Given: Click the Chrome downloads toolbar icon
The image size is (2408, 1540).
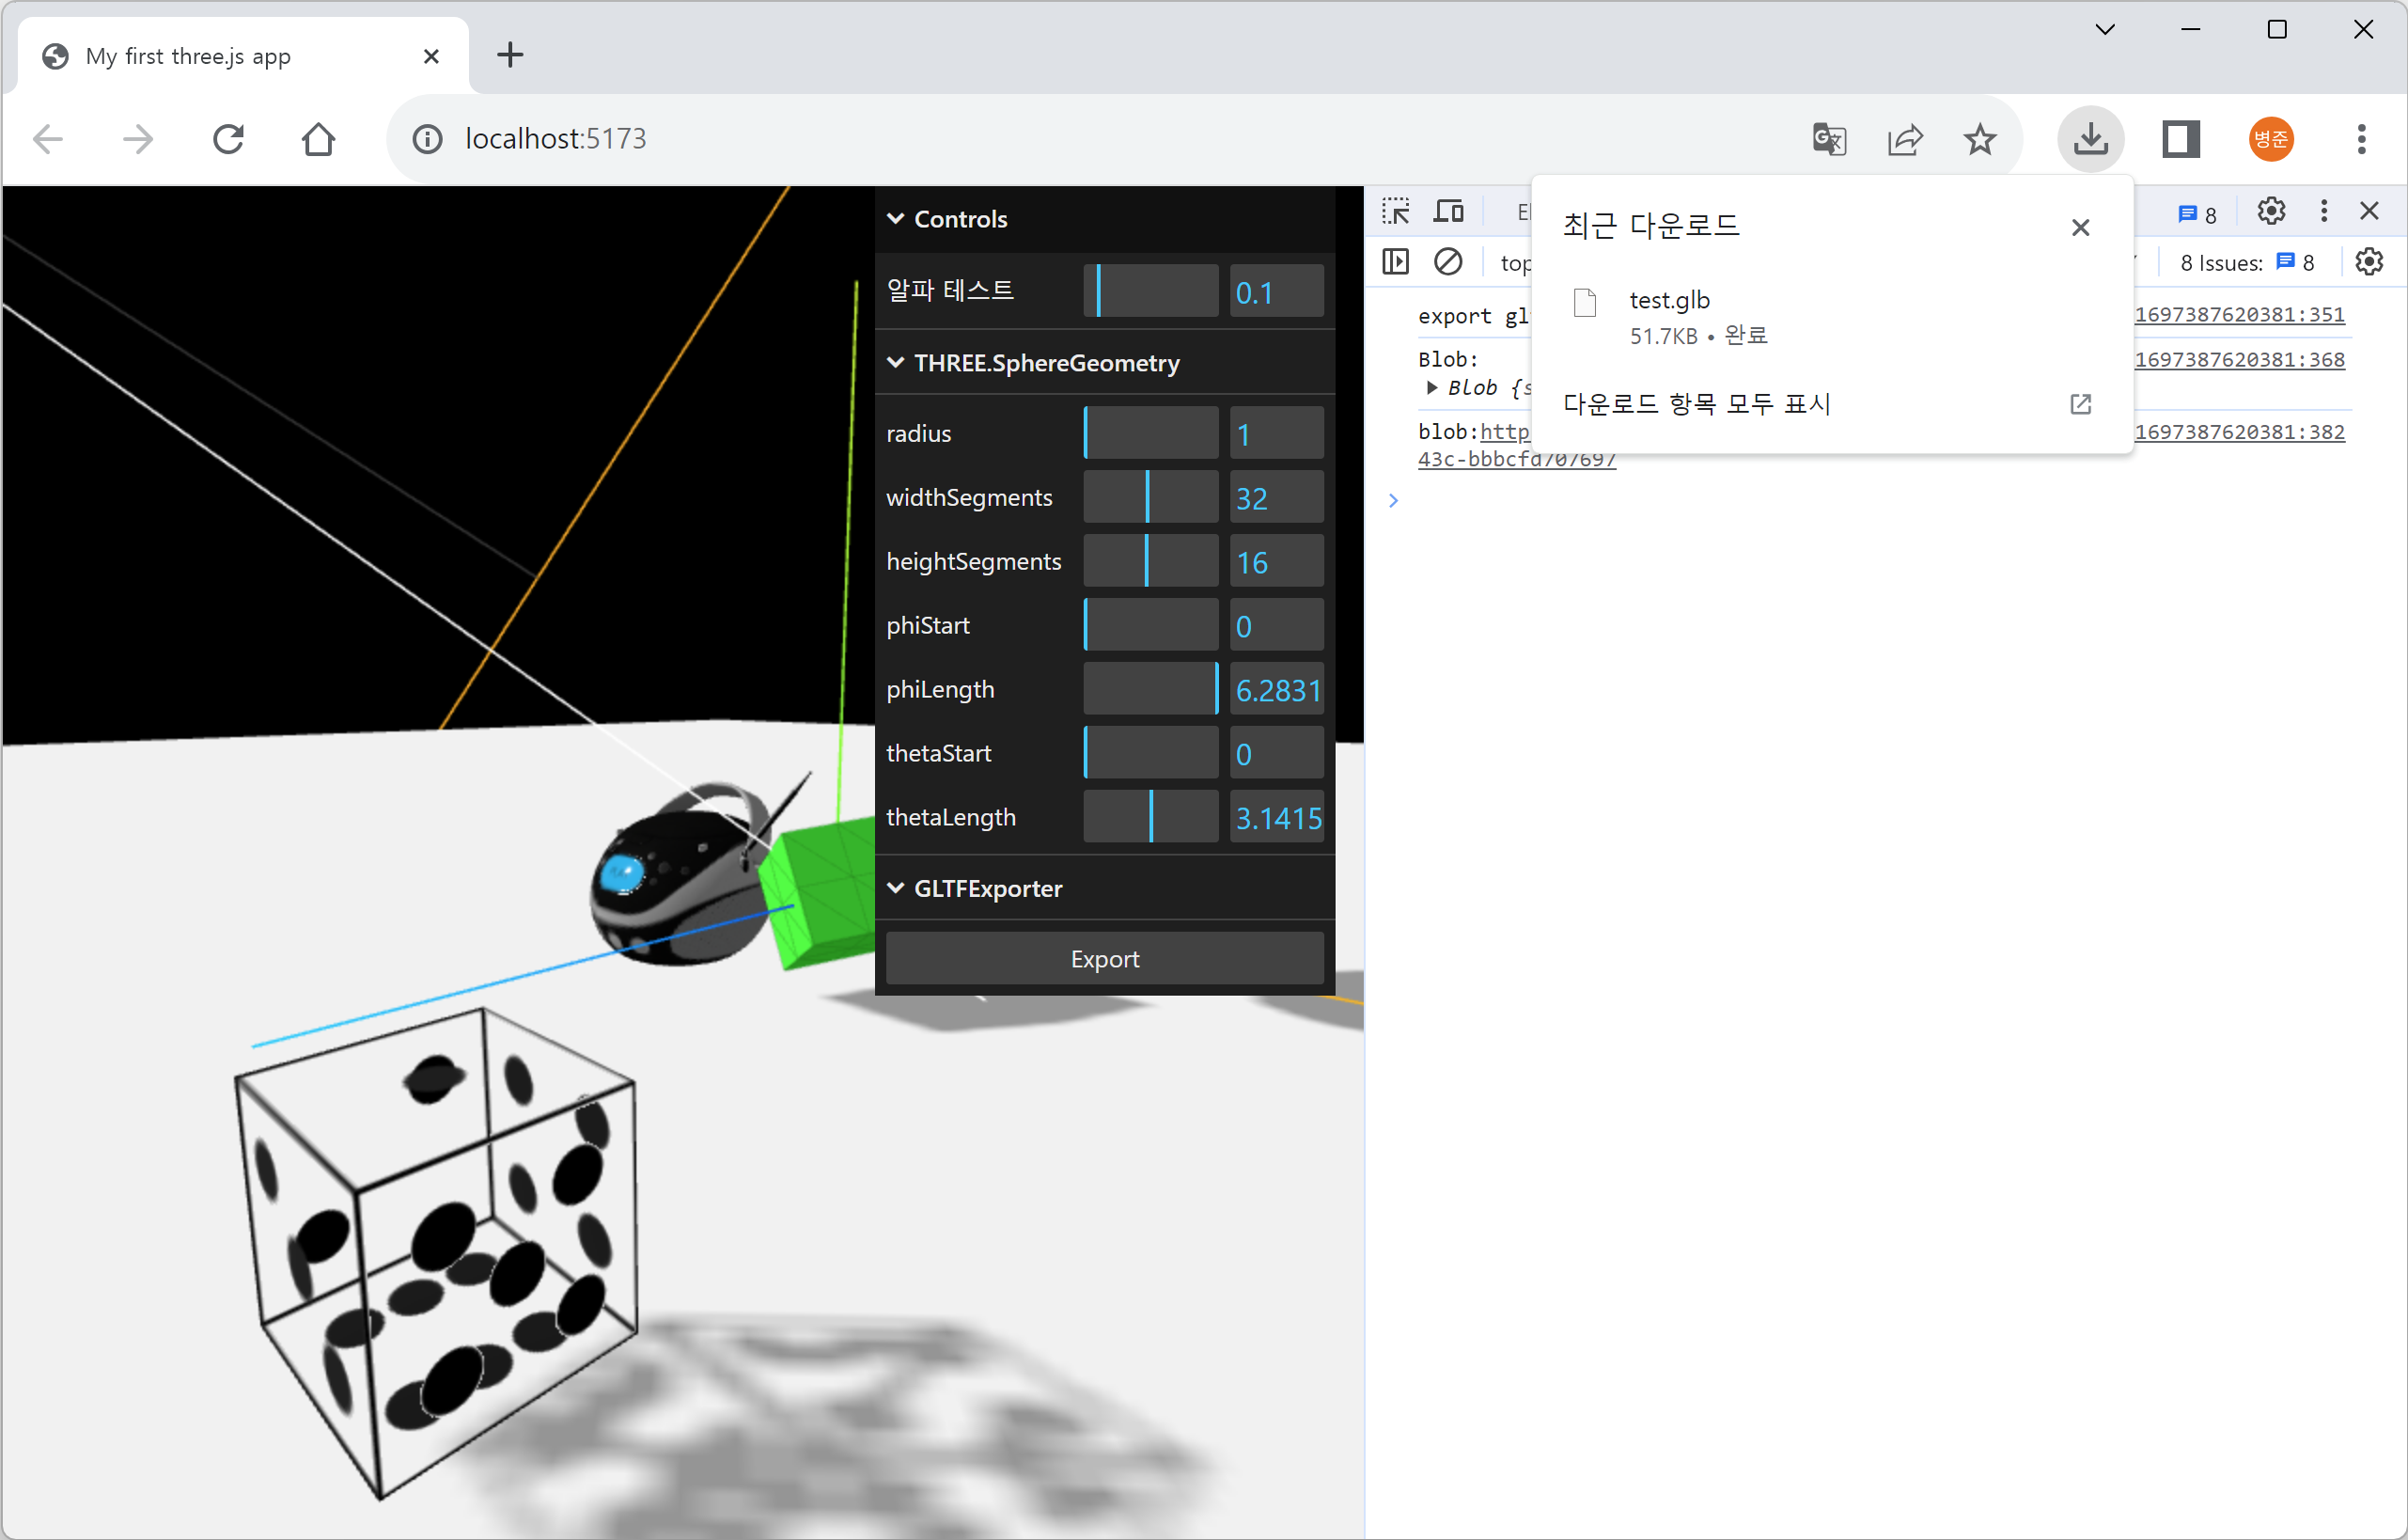Looking at the screenshot, I should coord(2090,139).
